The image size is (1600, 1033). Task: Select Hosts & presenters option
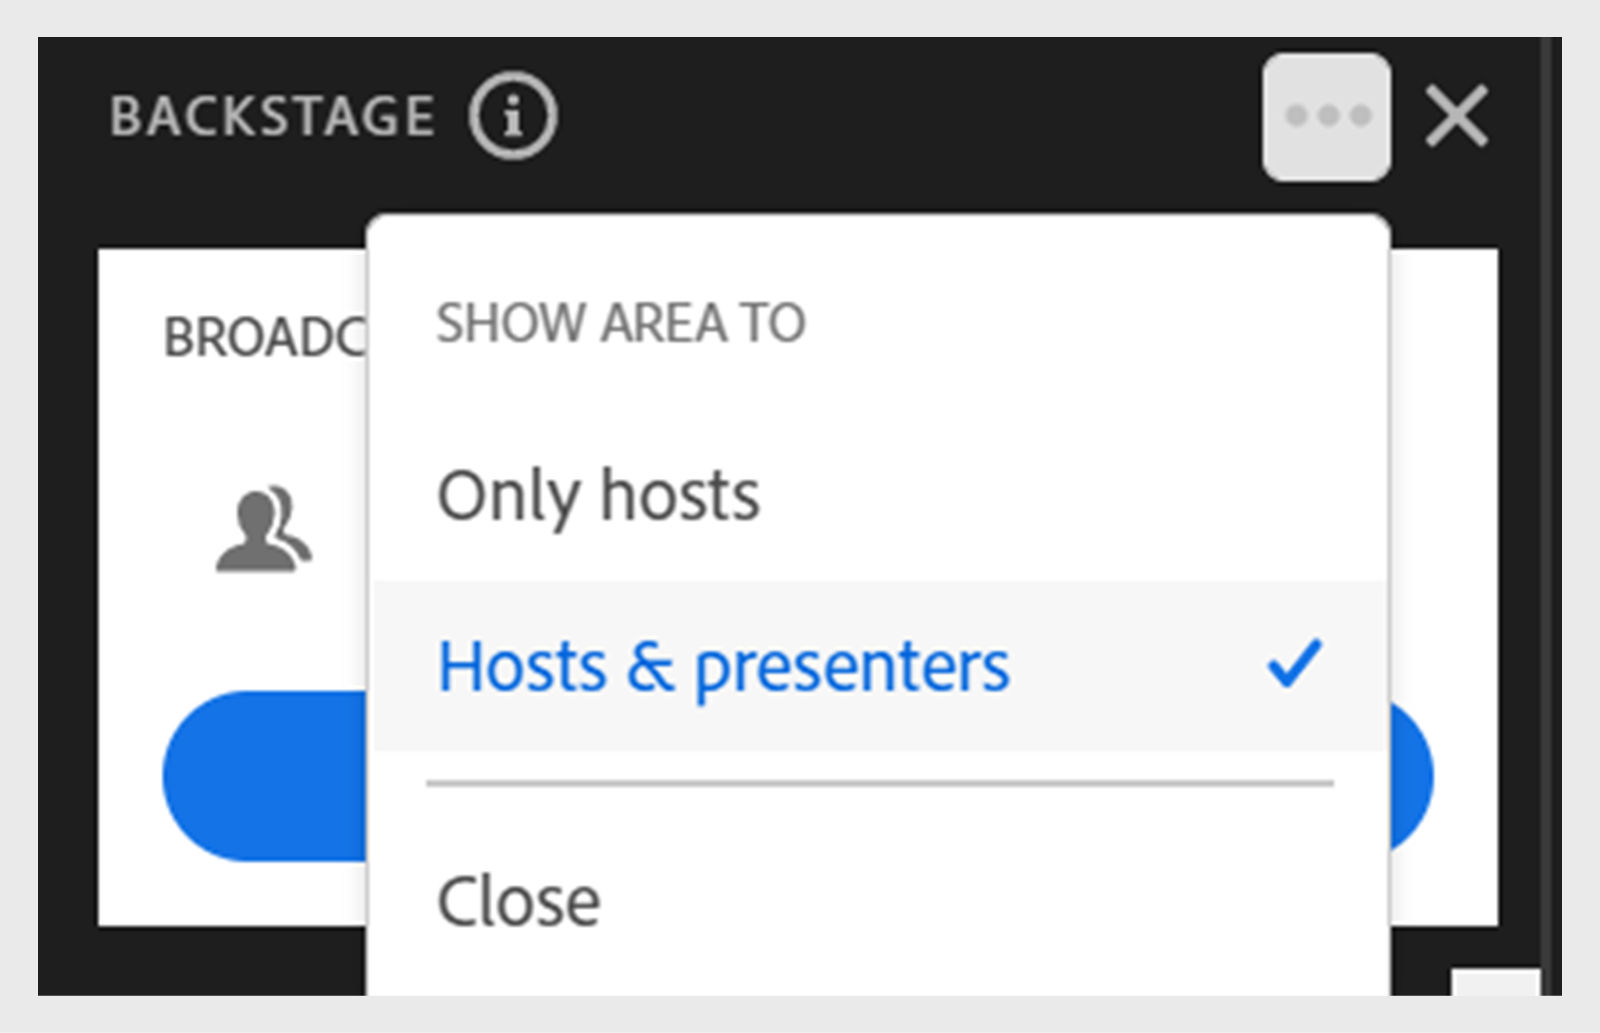click(724, 667)
